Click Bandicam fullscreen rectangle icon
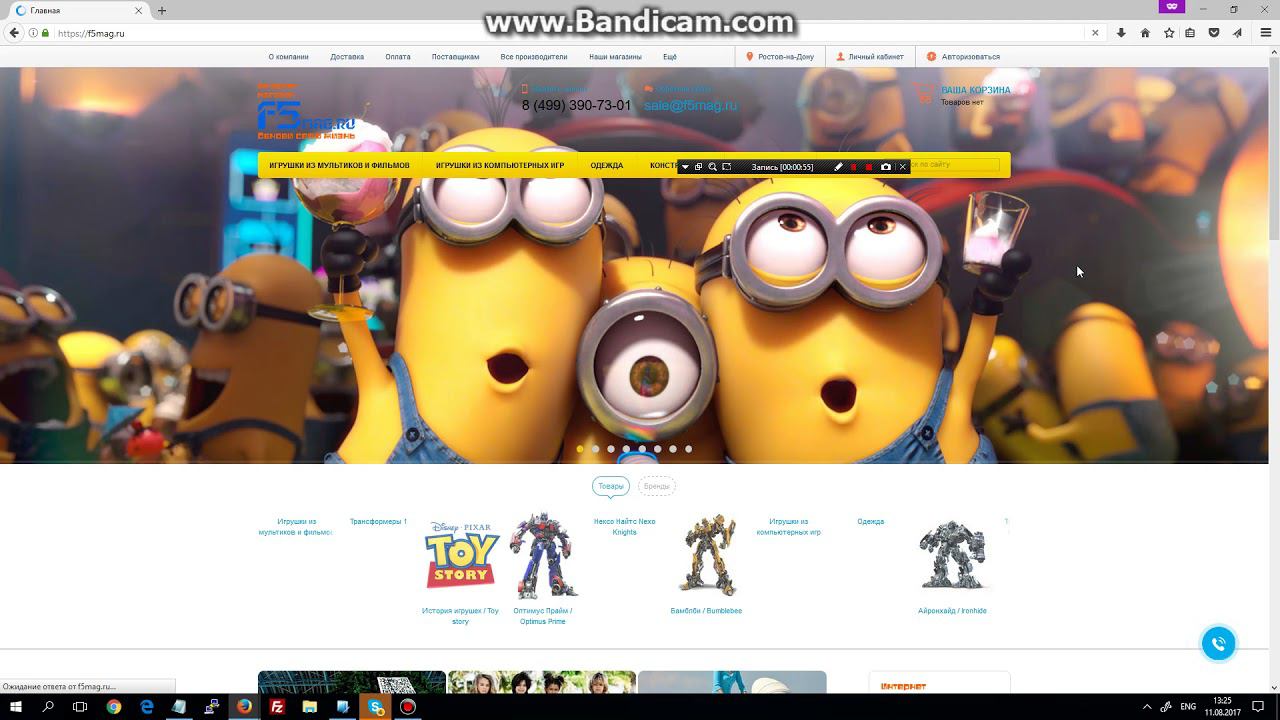Screen dimensions: 1280x720 pos(727,167)
